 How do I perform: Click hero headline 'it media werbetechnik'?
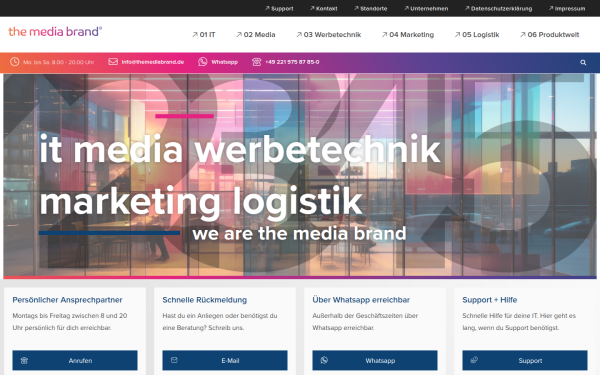click(x=240, y=149)
